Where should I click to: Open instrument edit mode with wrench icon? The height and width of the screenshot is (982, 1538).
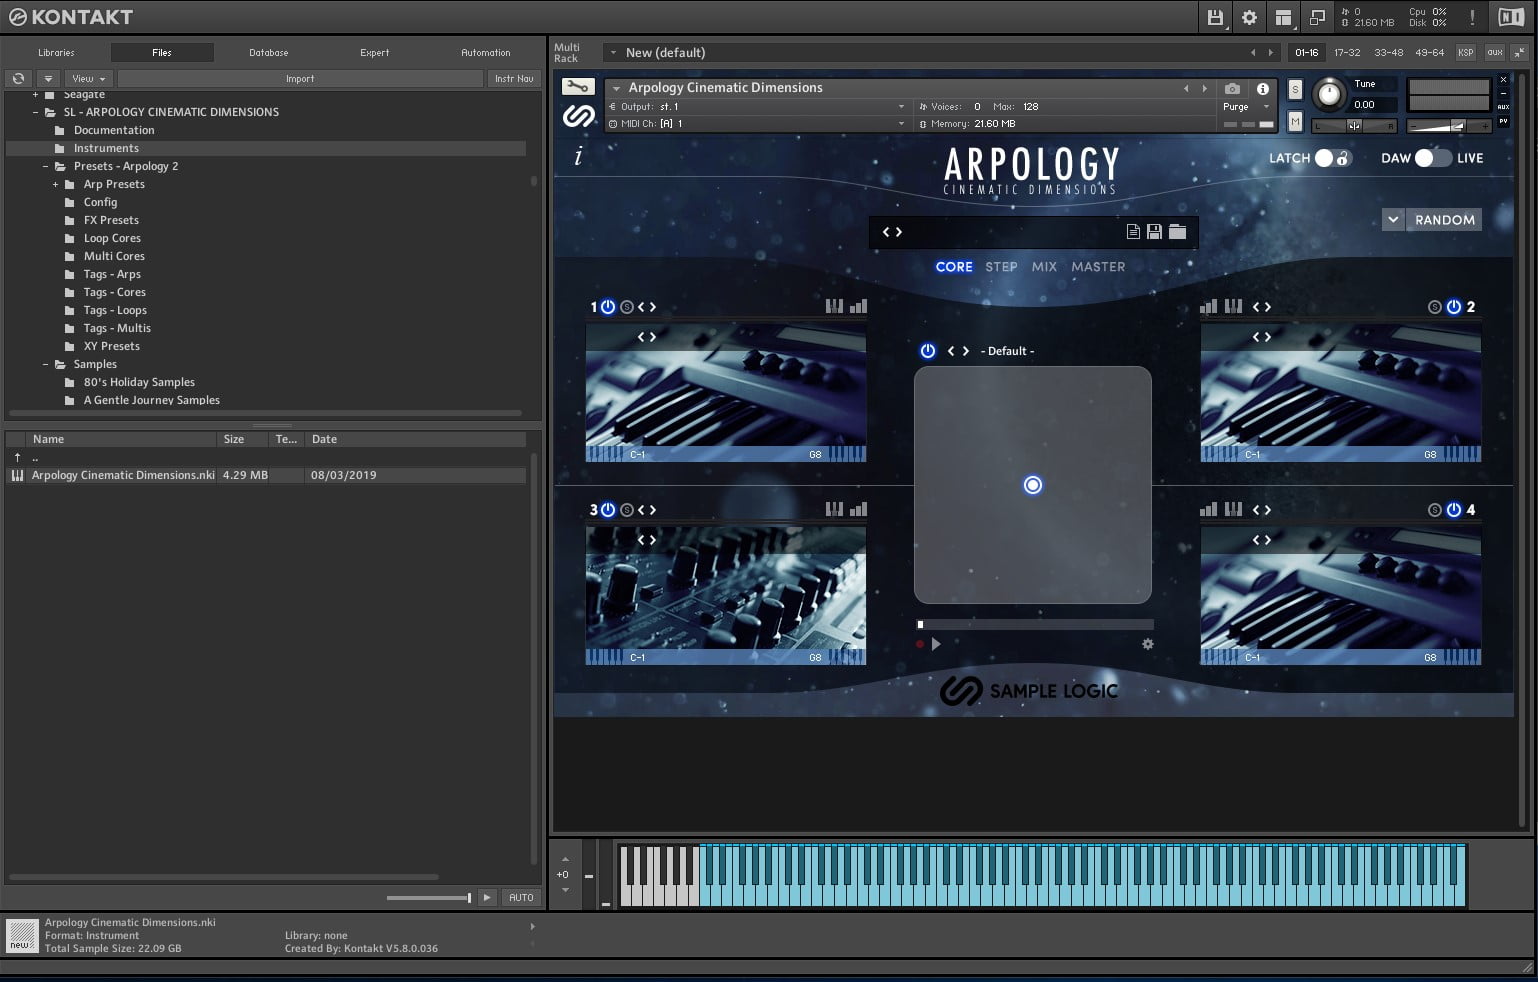(578, 87)
